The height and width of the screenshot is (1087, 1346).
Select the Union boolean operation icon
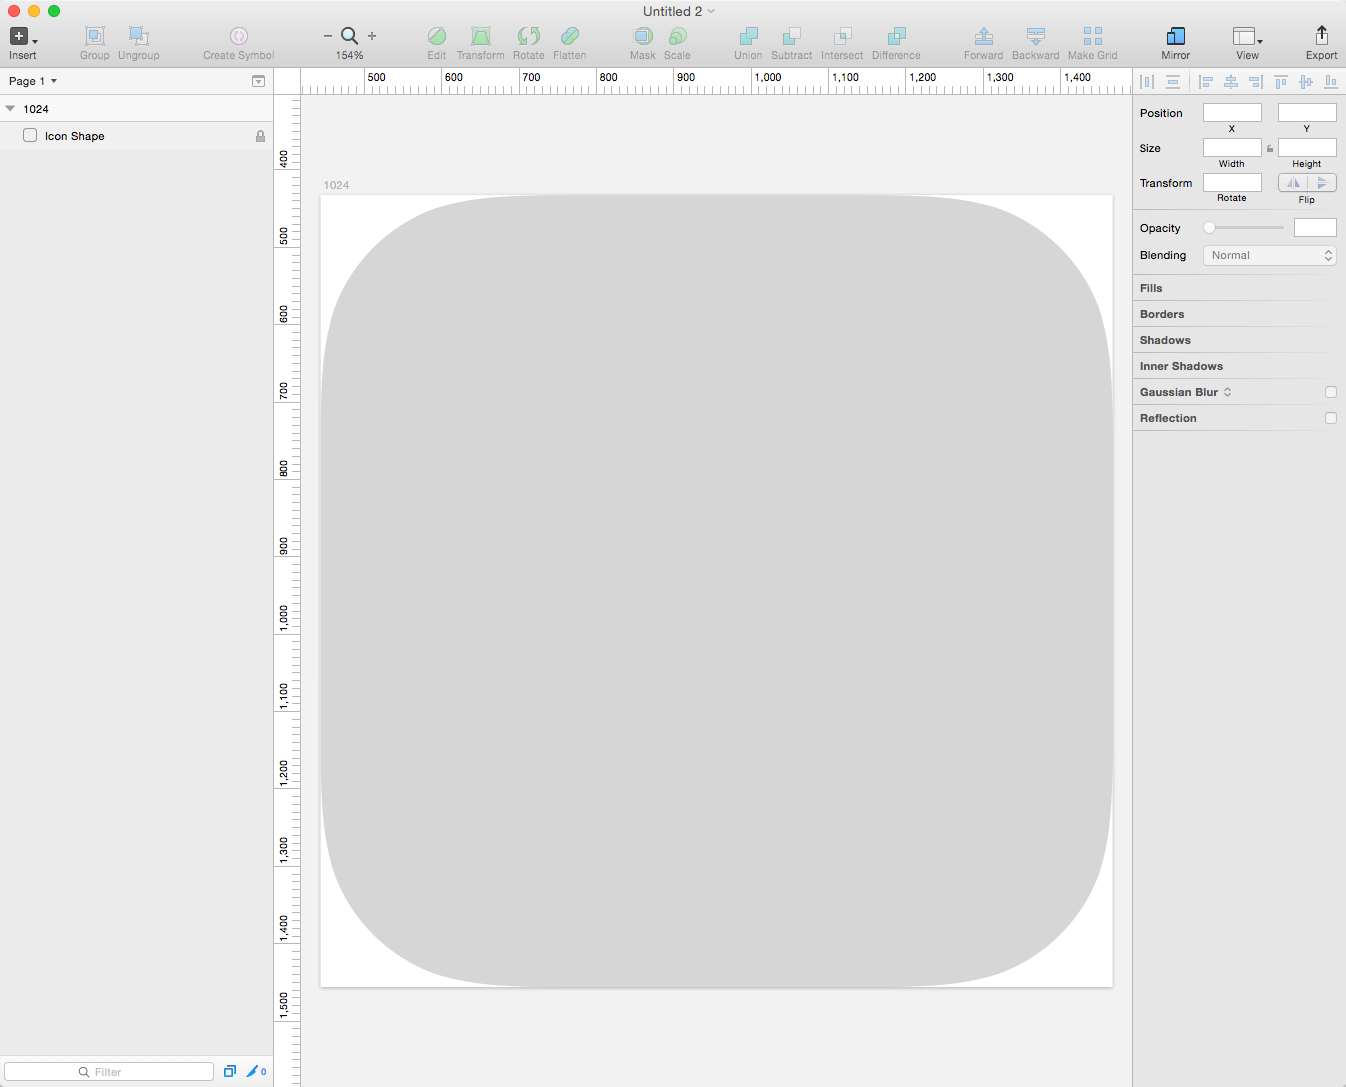coord(747,37)
